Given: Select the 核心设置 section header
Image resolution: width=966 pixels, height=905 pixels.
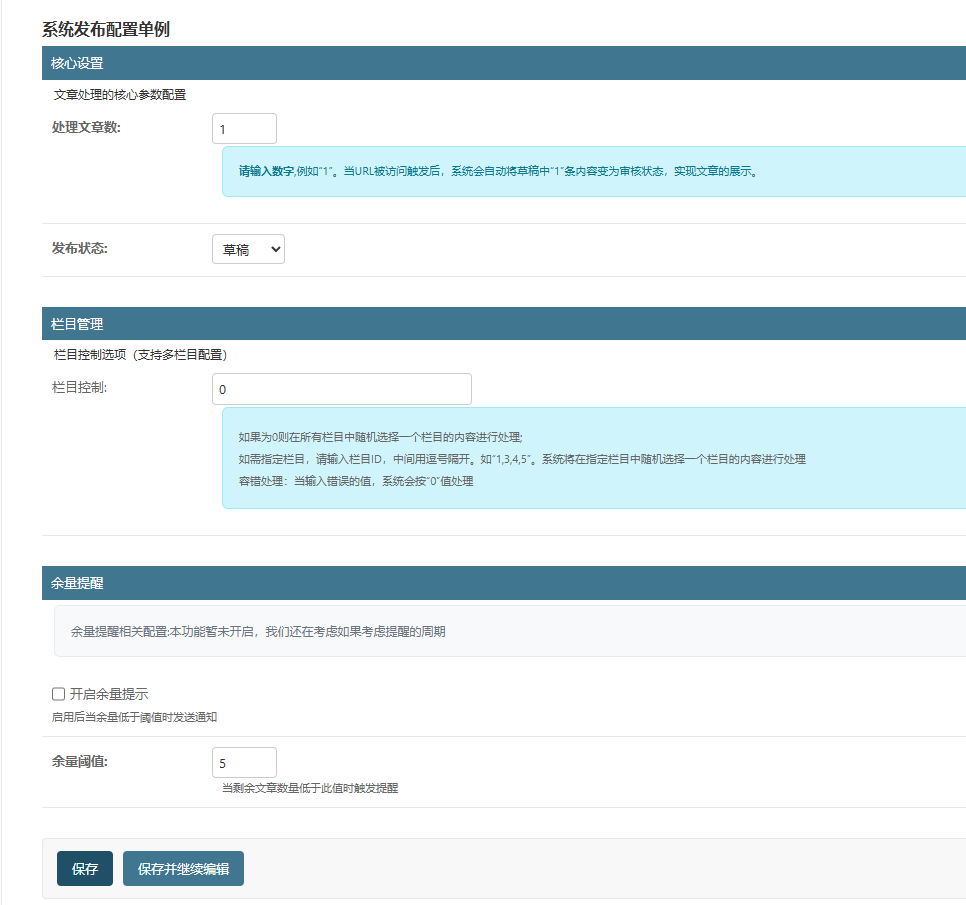Looking at the screenshot, I should click(x=77, y=63).
